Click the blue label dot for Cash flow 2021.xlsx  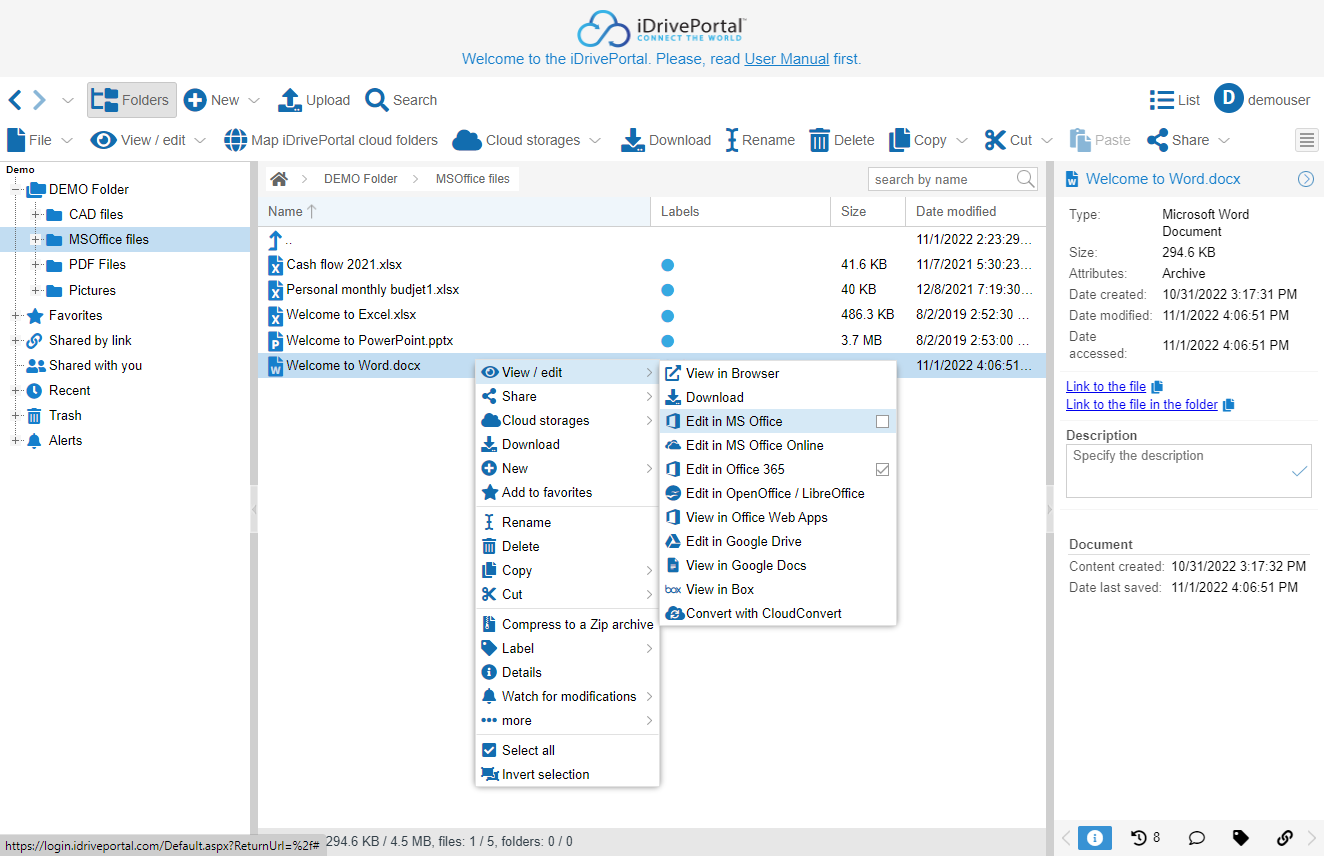[x=667, y=265]
